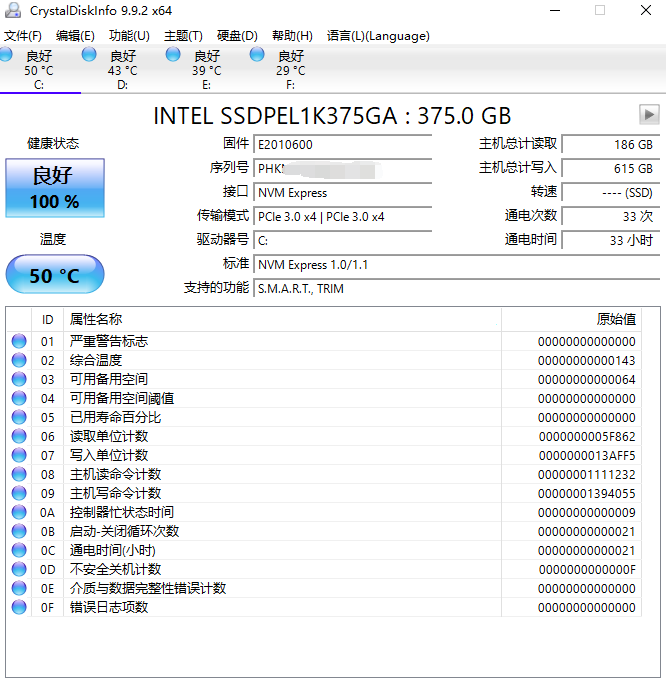The width and height of the screenshot is (666, 684).
Task: Click host total writes value 615 GB
Action: (x=611, y=168)
